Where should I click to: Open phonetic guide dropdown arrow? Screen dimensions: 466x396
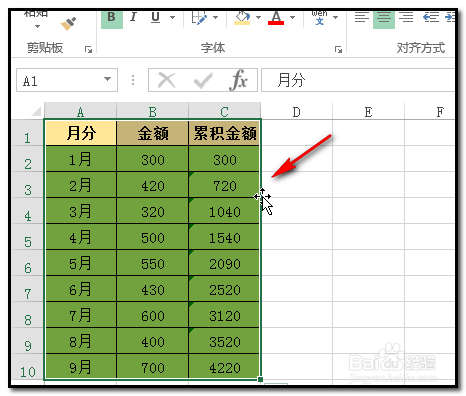tap(335, 17)
